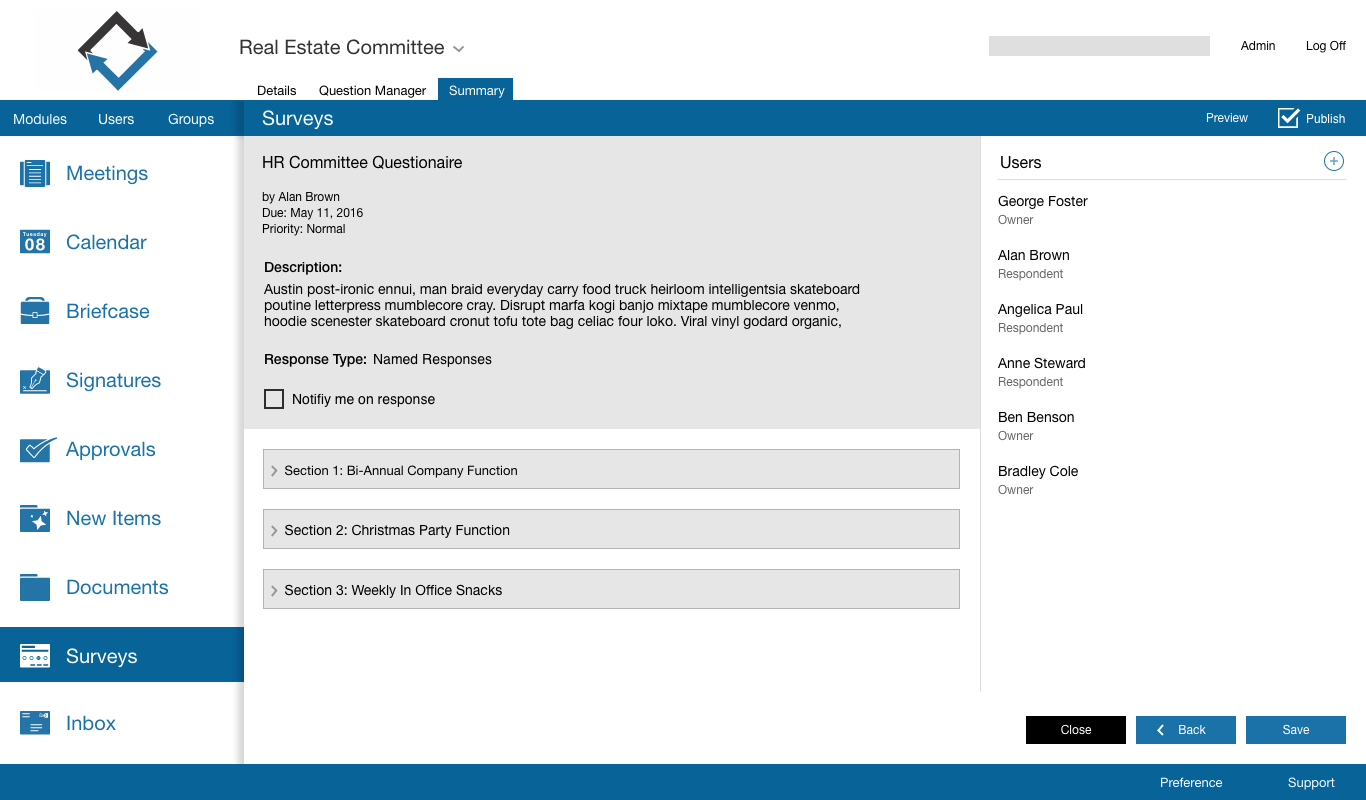Open the Real Estate Committee dropdown arrow
This screenshot has width=1366, height=800.
458,49
